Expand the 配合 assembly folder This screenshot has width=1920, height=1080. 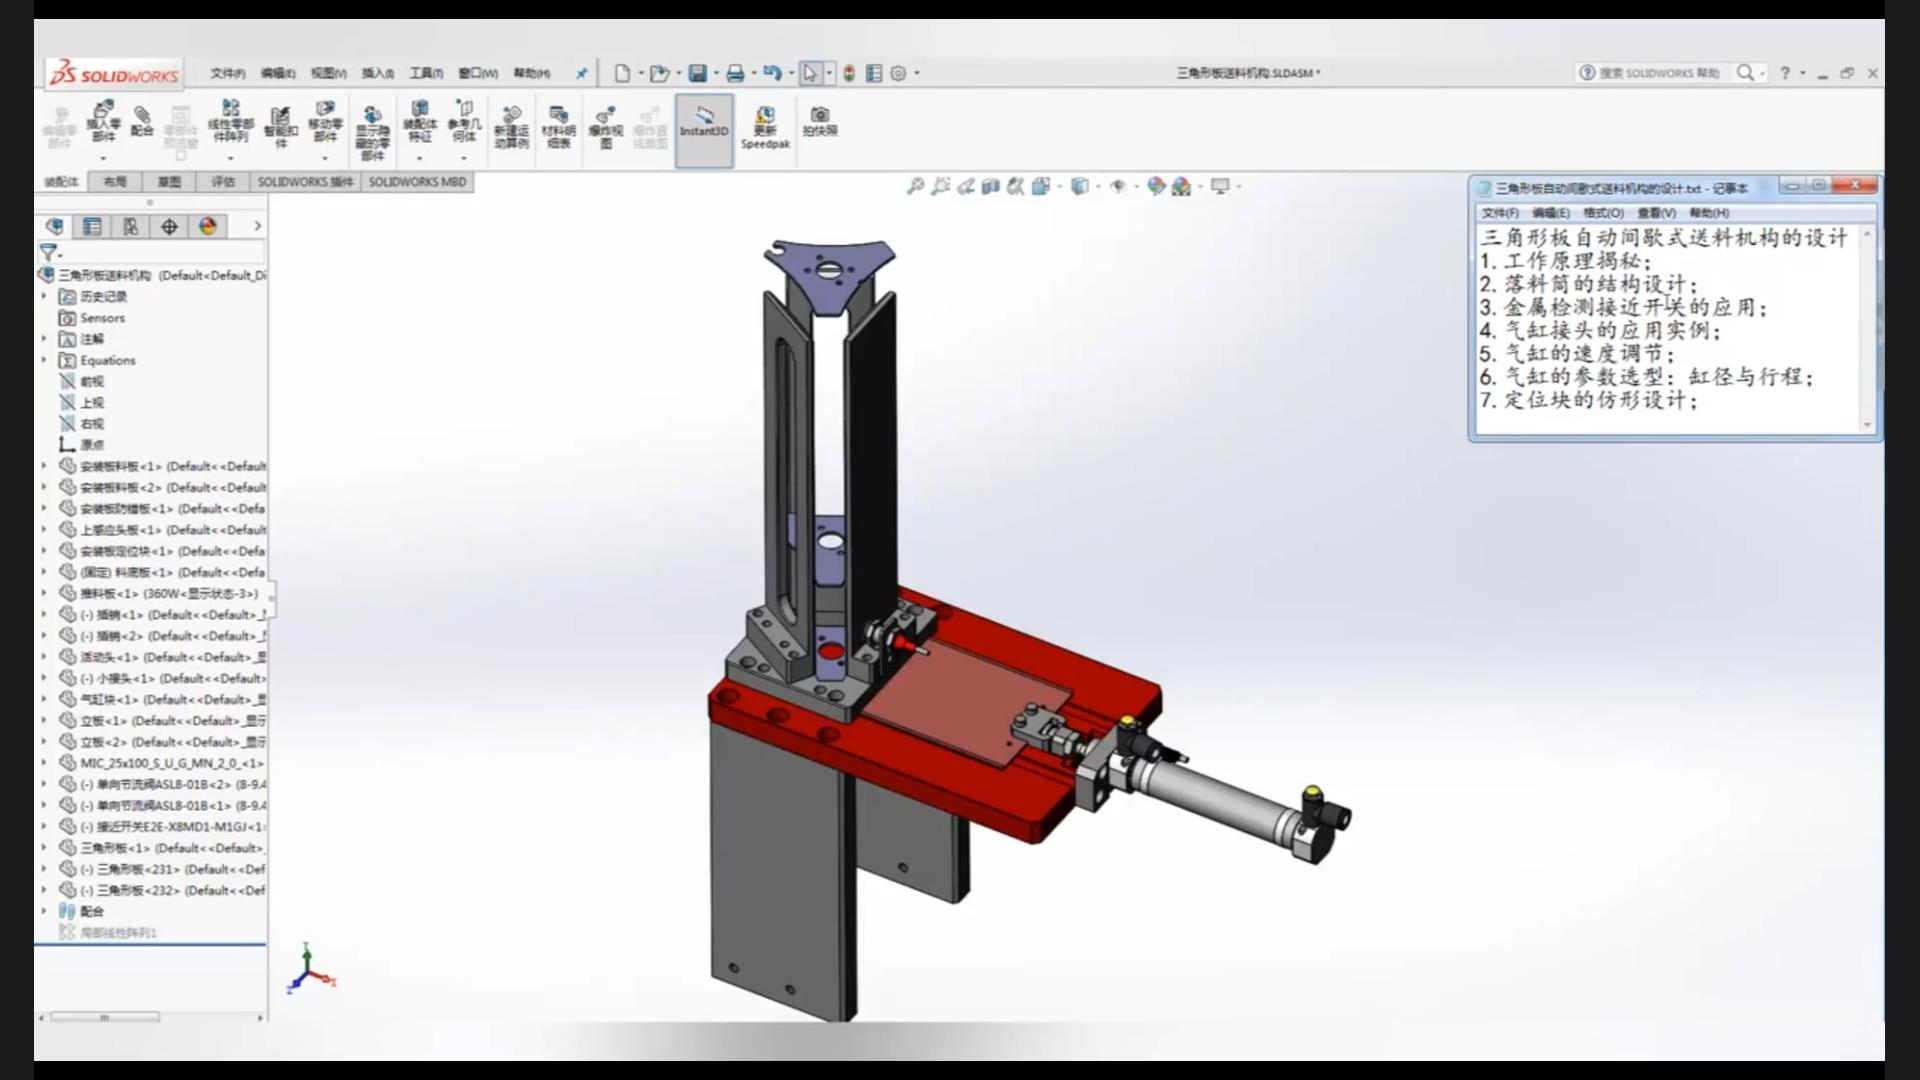(45, 910)
